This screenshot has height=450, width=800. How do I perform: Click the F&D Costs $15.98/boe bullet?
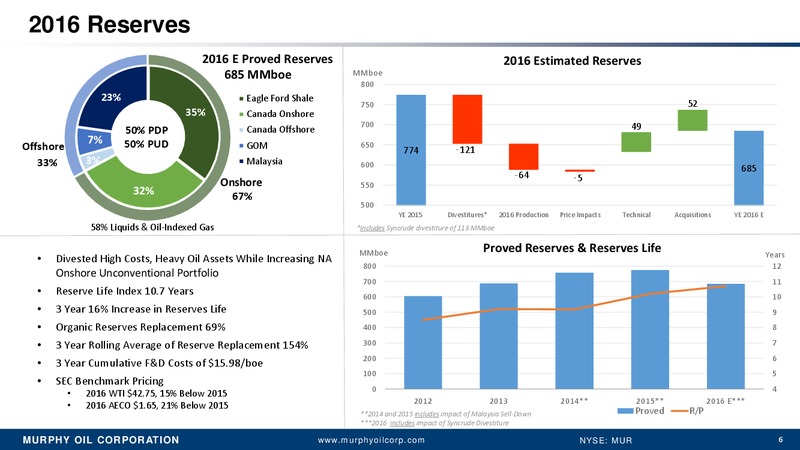click(x=159, y=363)
